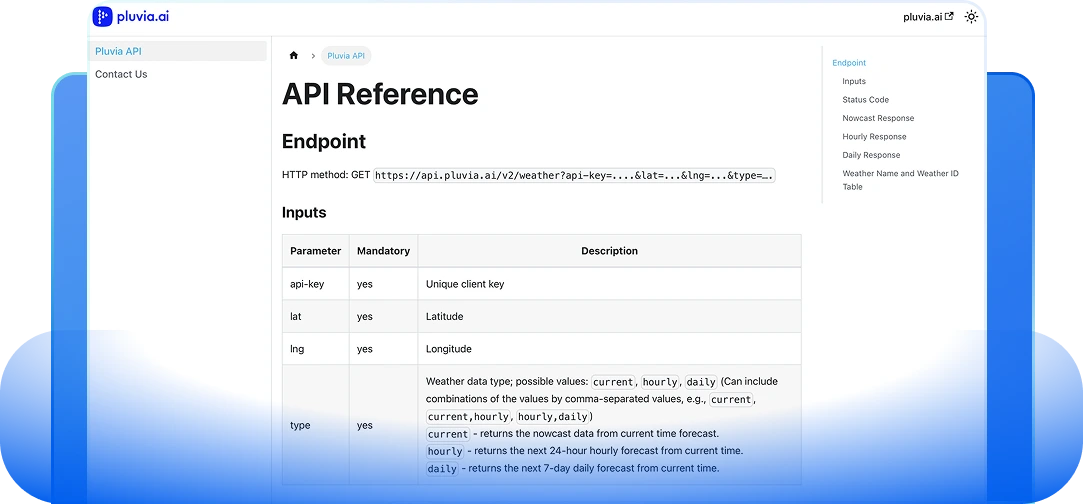Screen dimensions: 1083x504
Task: Click the API endpoint URL code snippet
Action: (574, 175)
